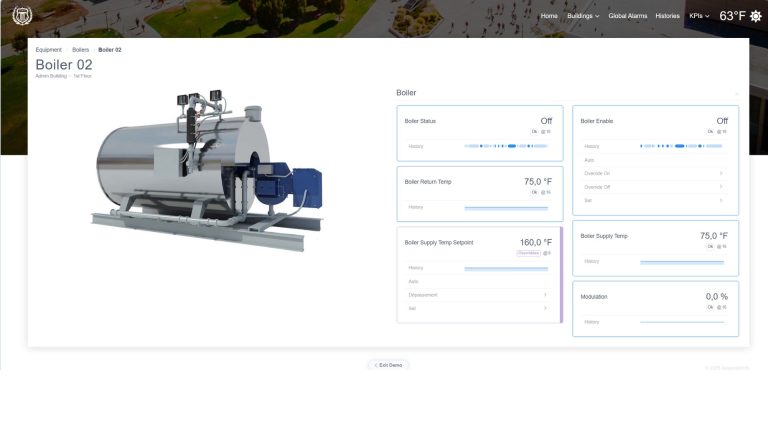768x432 pixels.
Task: Follow the Boilers breadcrumb link
Action: click(x=80, y=50)
